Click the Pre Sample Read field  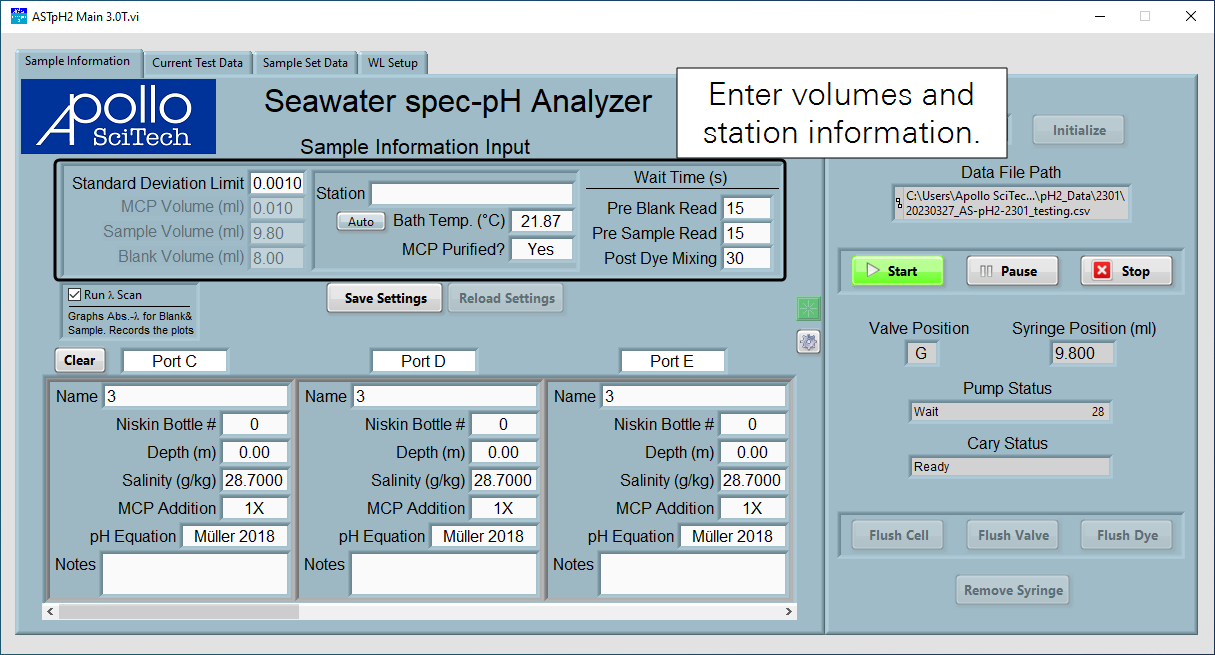point(746,233)
